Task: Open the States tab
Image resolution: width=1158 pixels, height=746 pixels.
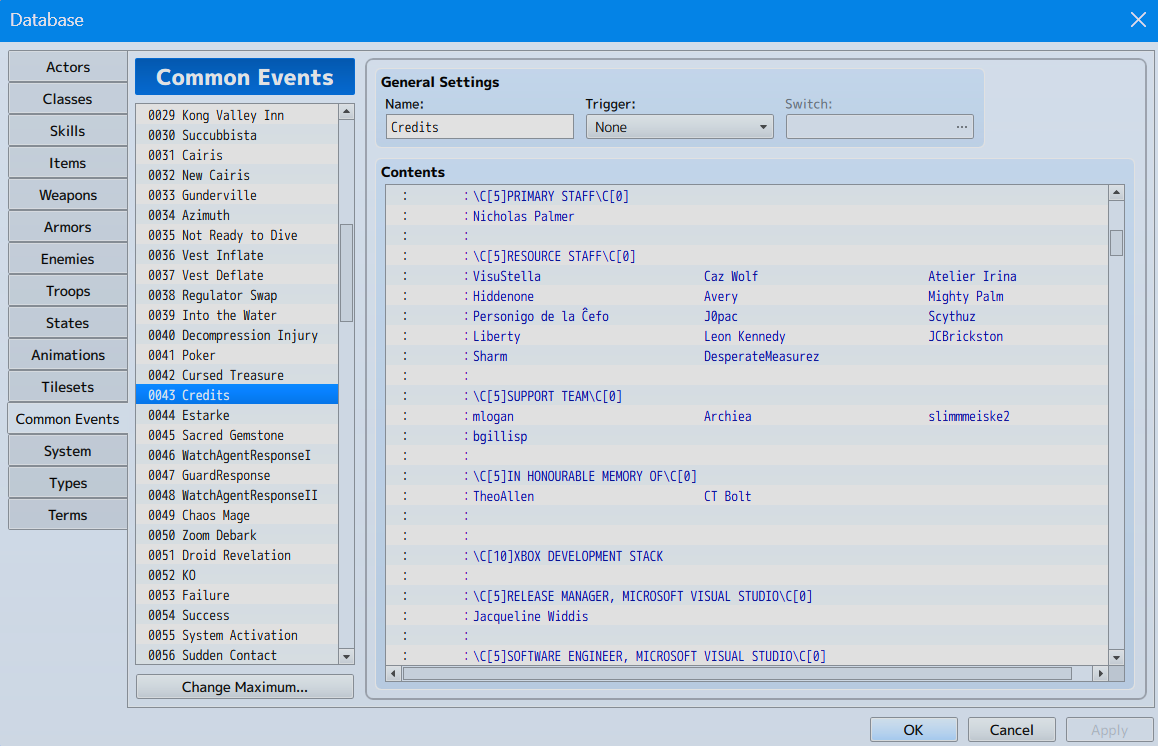Action: [x=67, y=323]
